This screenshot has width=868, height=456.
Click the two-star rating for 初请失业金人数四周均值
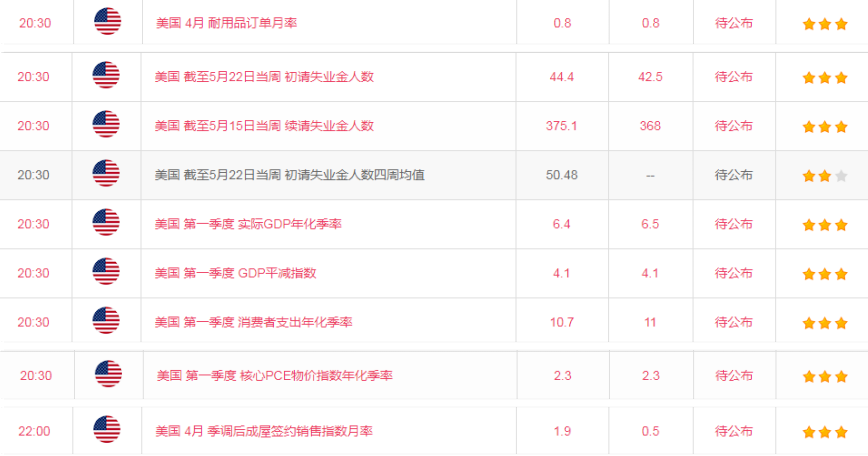pyautogui.click(x=824, y=175)
